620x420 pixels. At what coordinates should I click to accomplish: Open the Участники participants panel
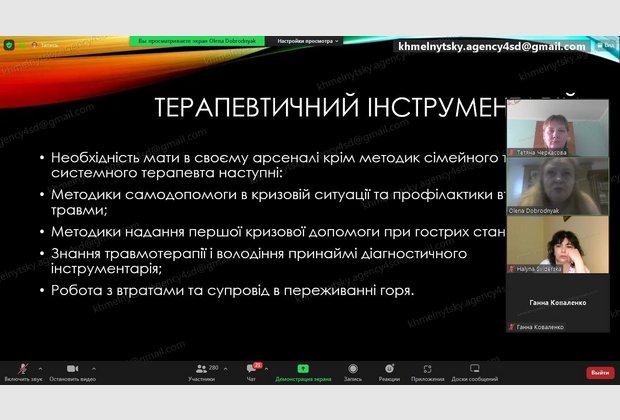tap(202, 373)
